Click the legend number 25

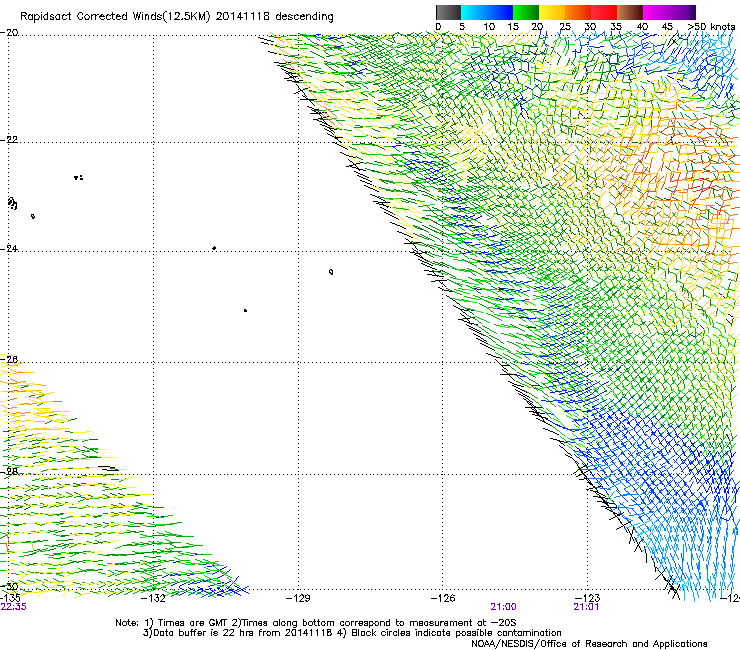pos(565,27)
